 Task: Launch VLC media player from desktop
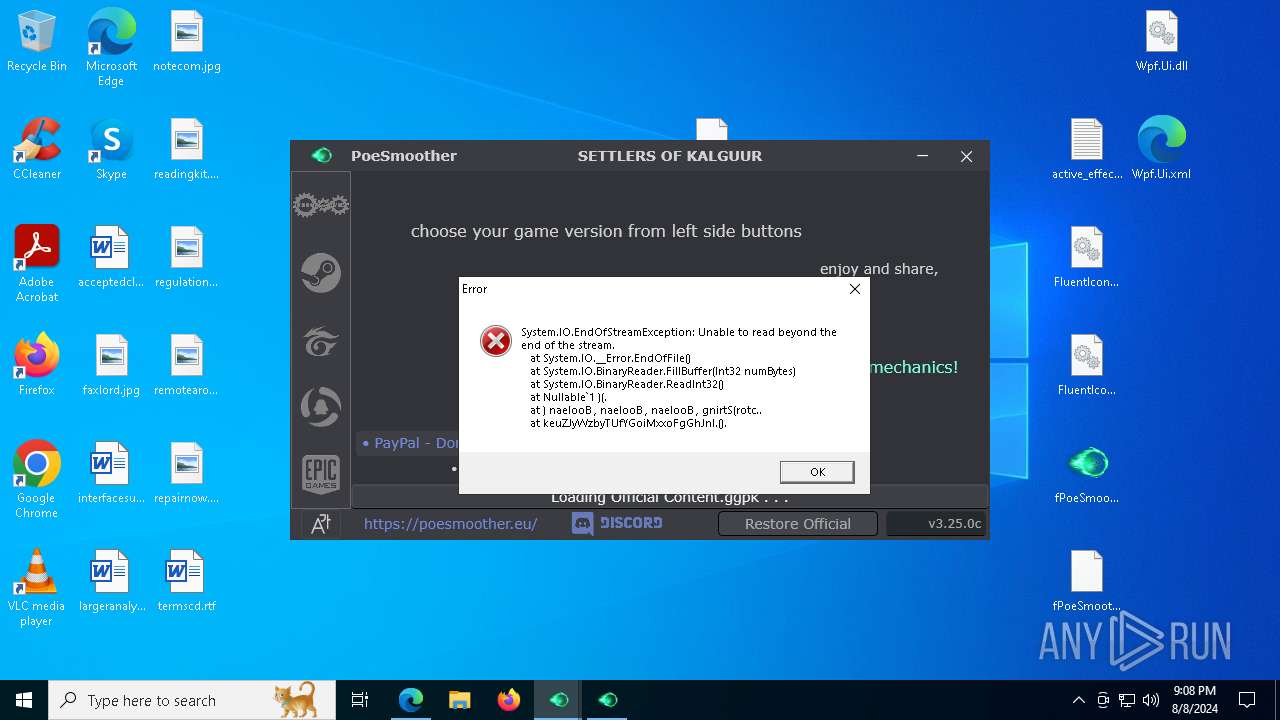click(37, 588)
